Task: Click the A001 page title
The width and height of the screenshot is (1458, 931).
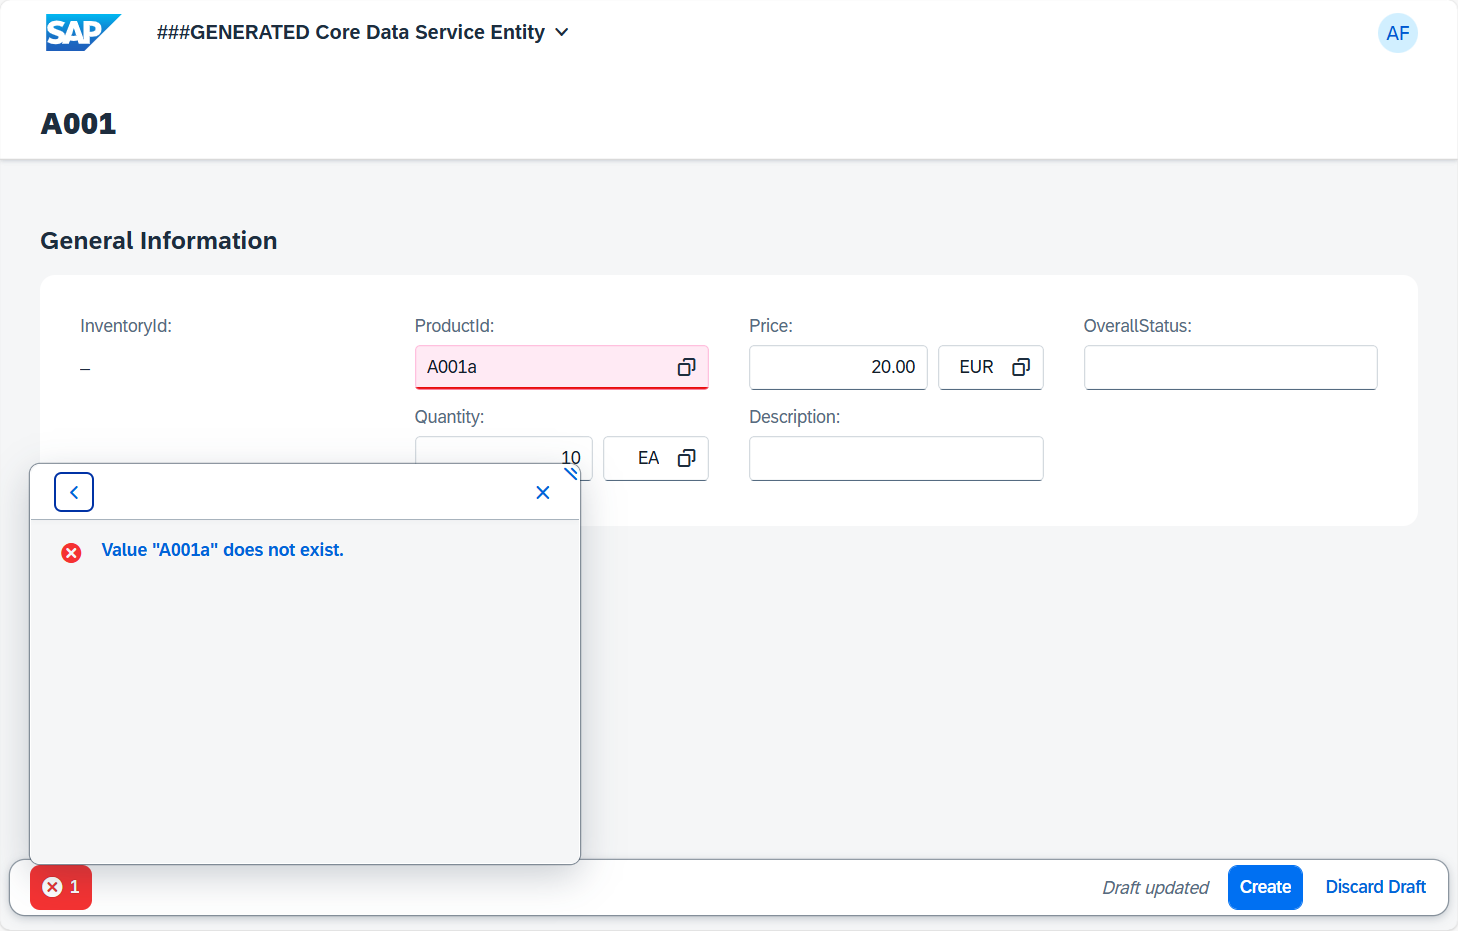Action: coord(79,124)
